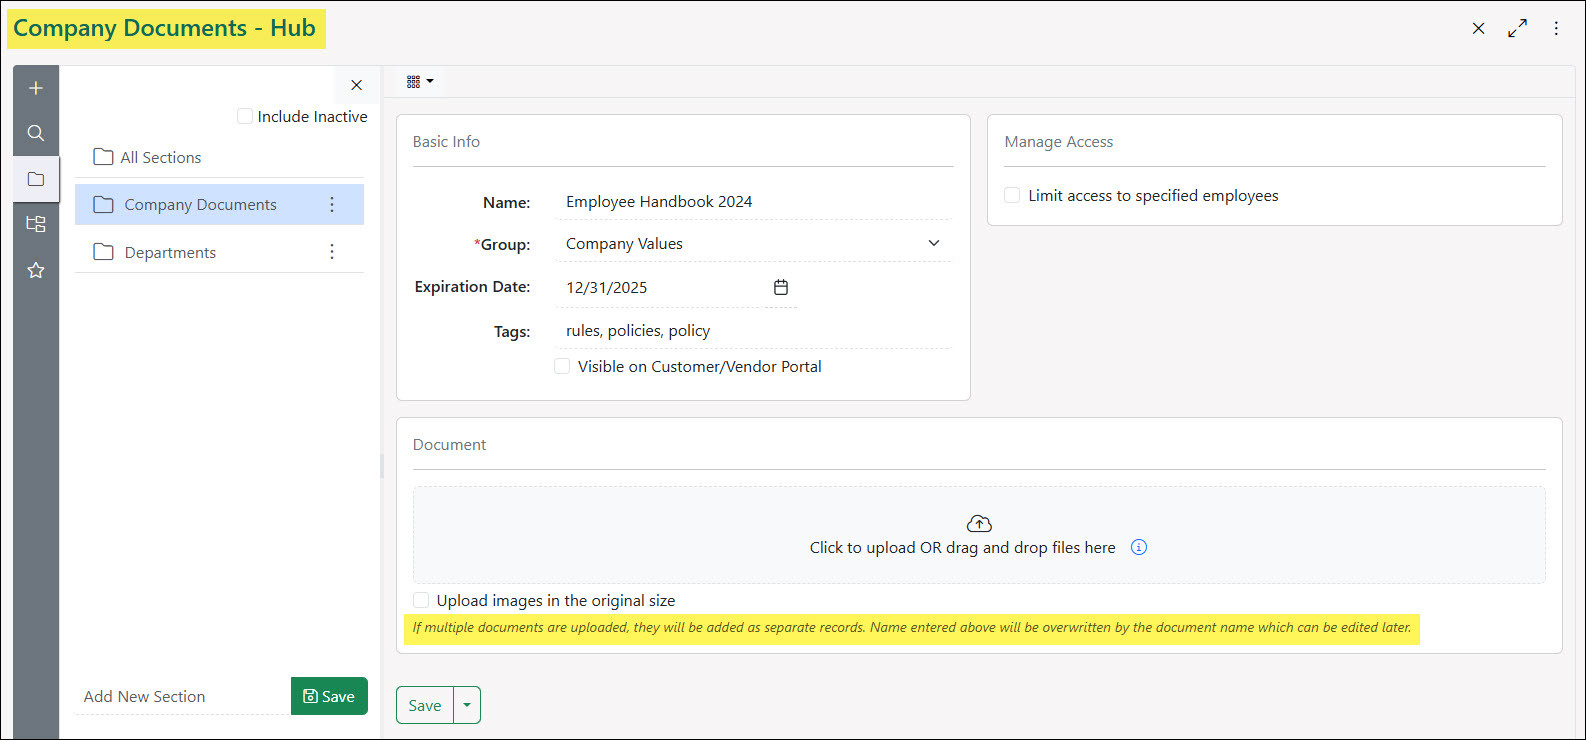Tick Limit access to specified employees

point(1012,195)
